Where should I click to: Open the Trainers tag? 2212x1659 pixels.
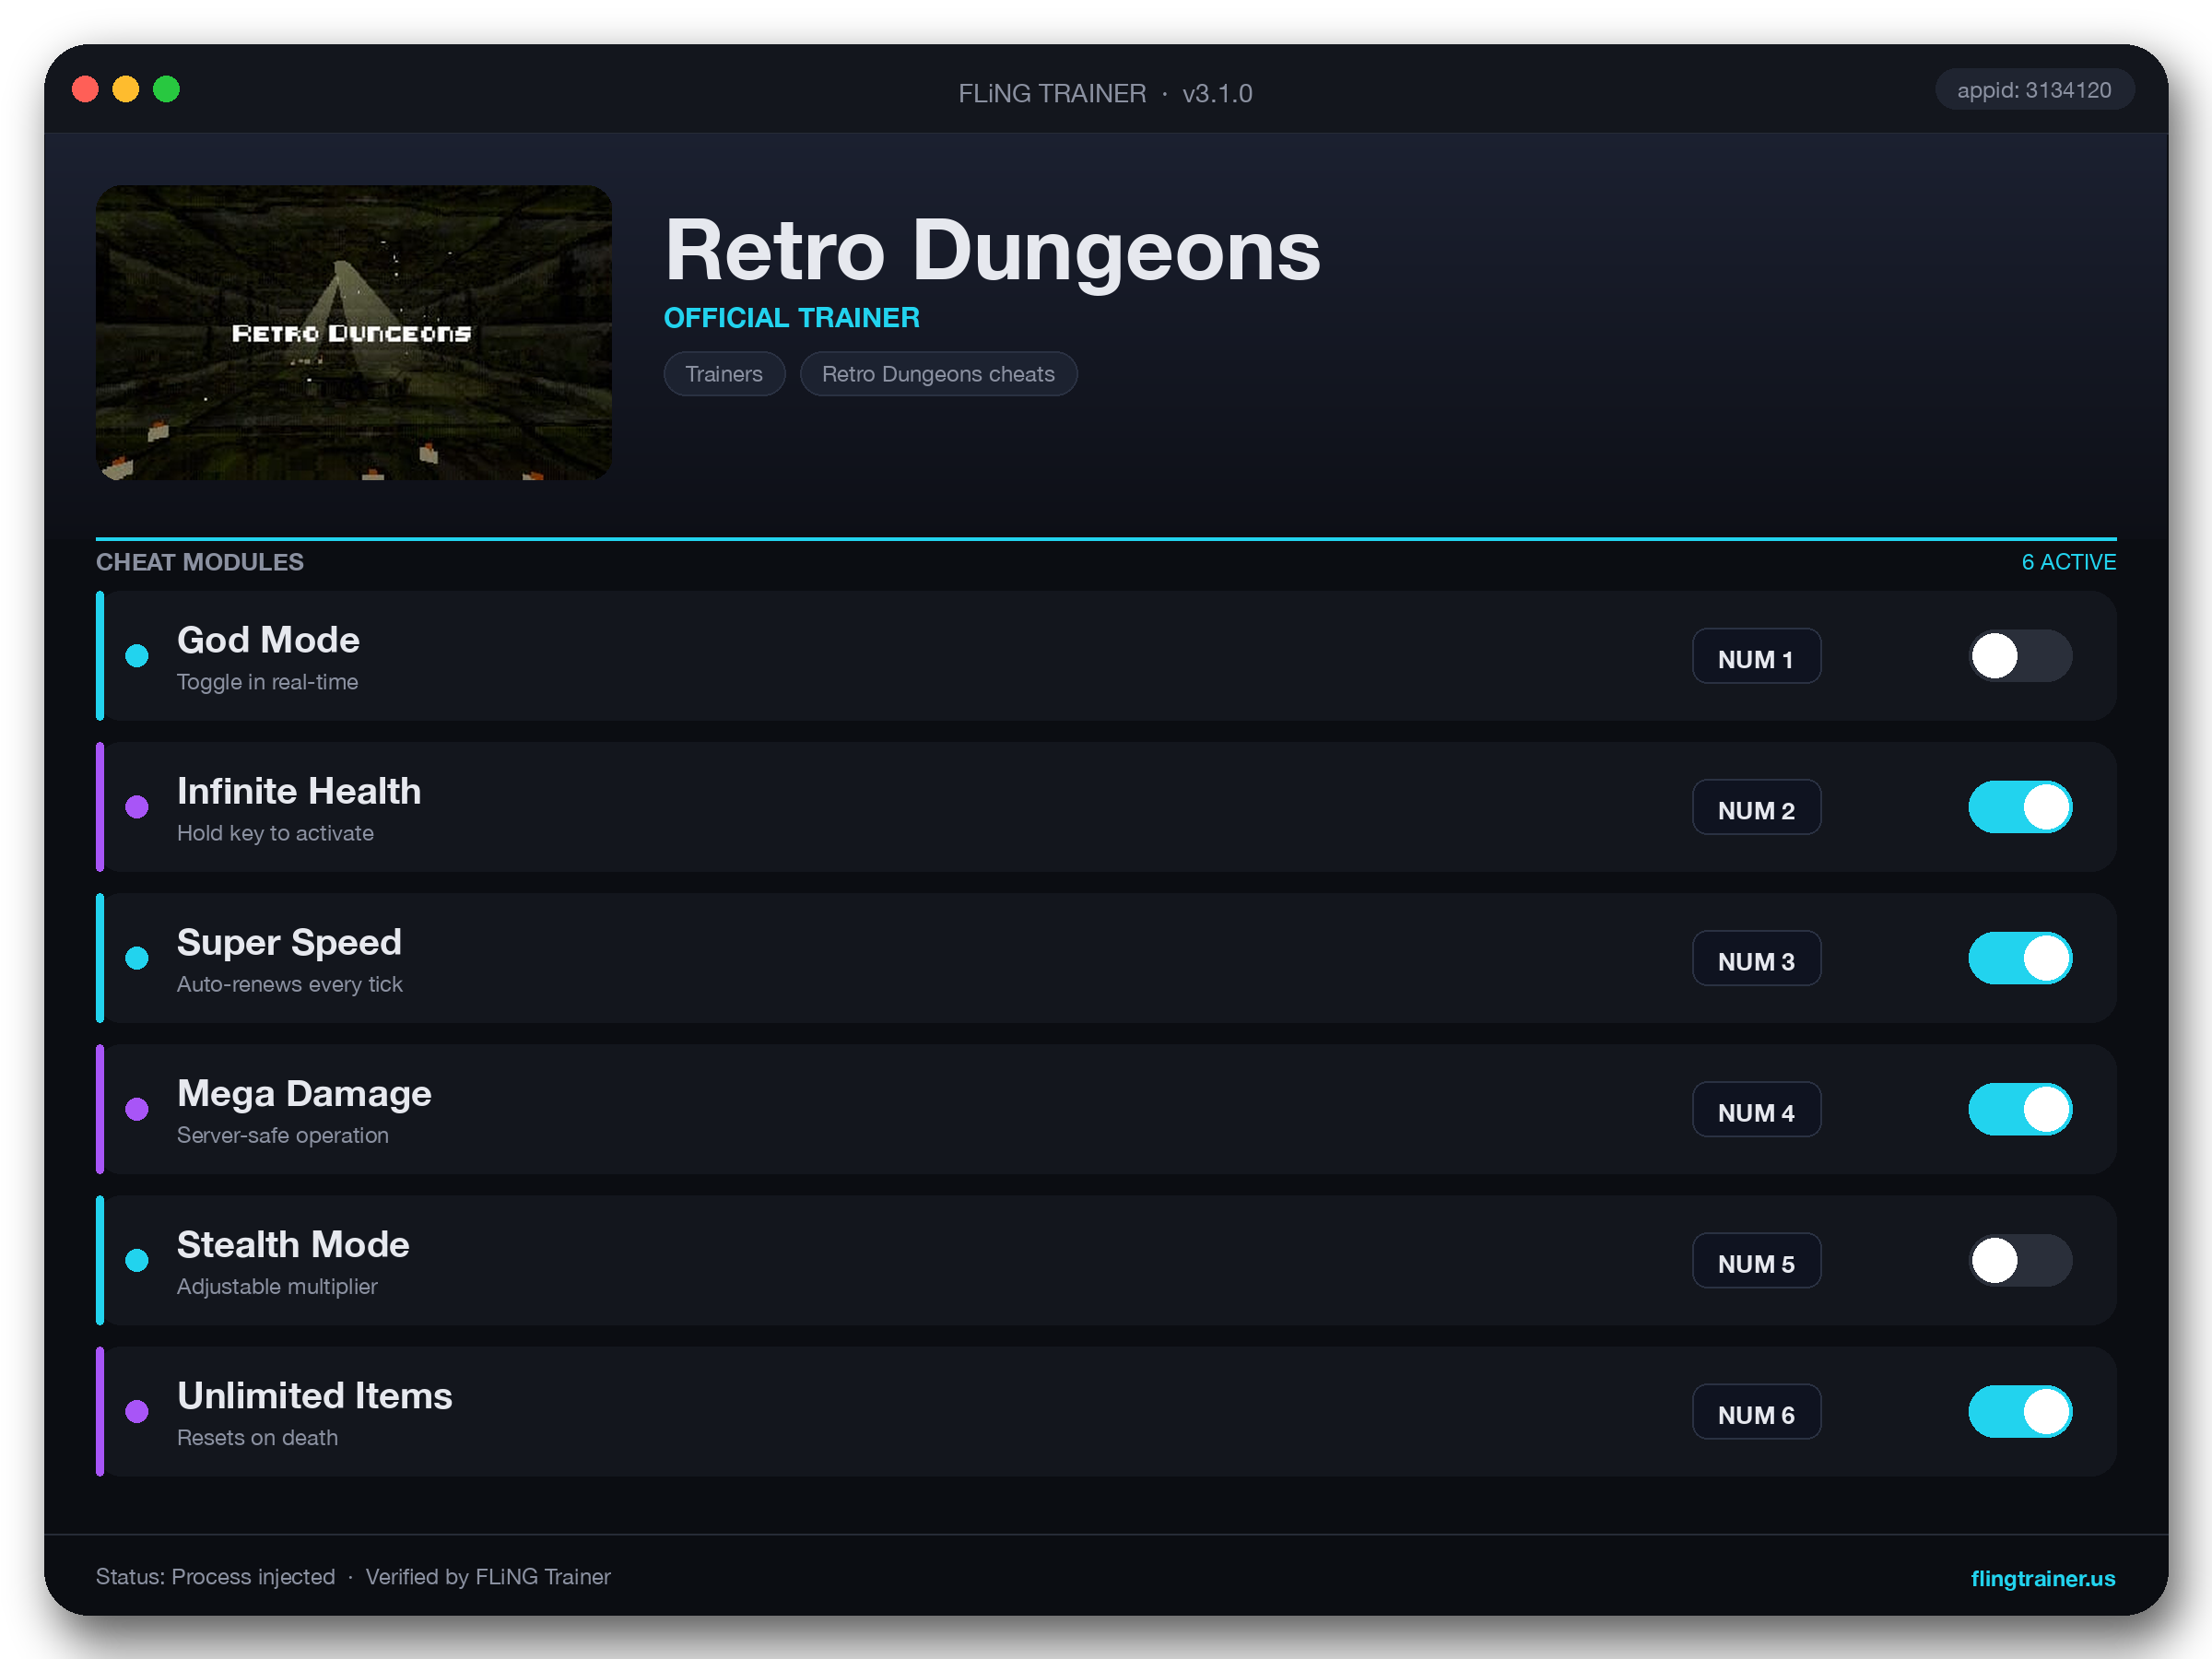(x=724, y=374)
